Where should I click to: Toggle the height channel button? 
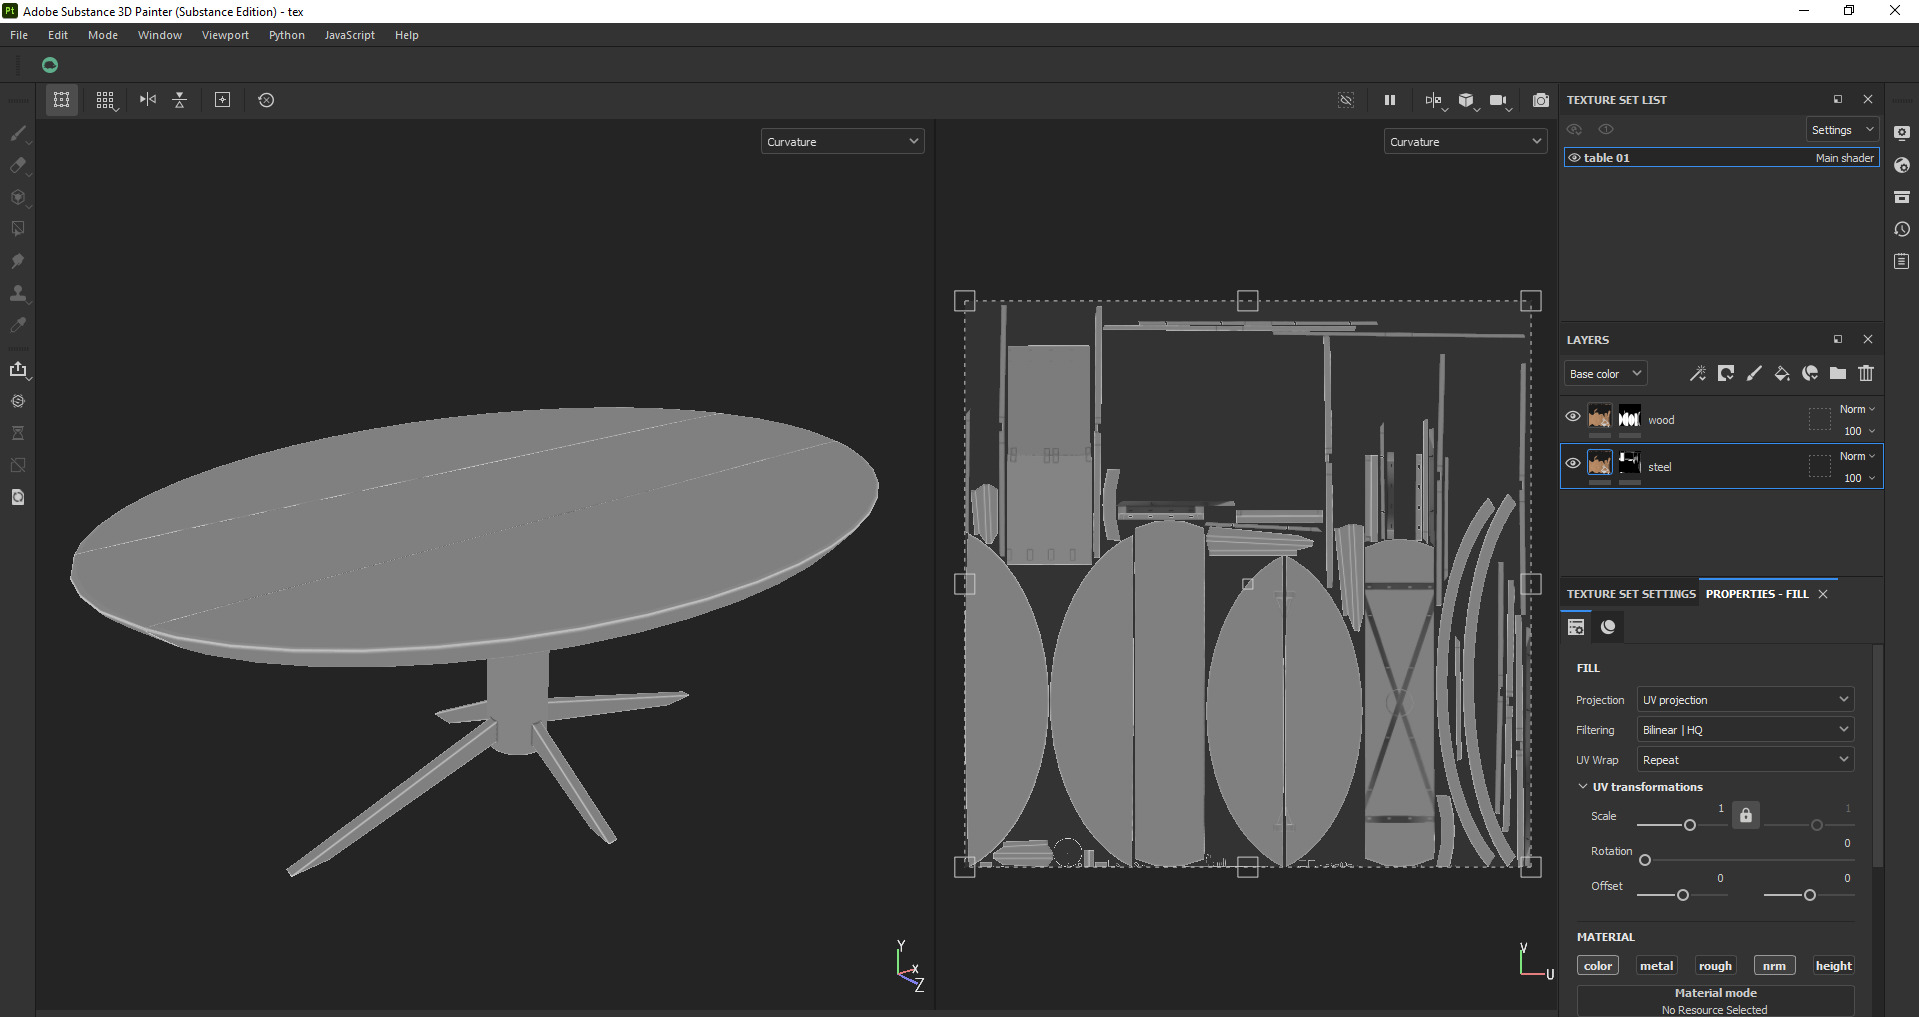tap(1834, 966)
